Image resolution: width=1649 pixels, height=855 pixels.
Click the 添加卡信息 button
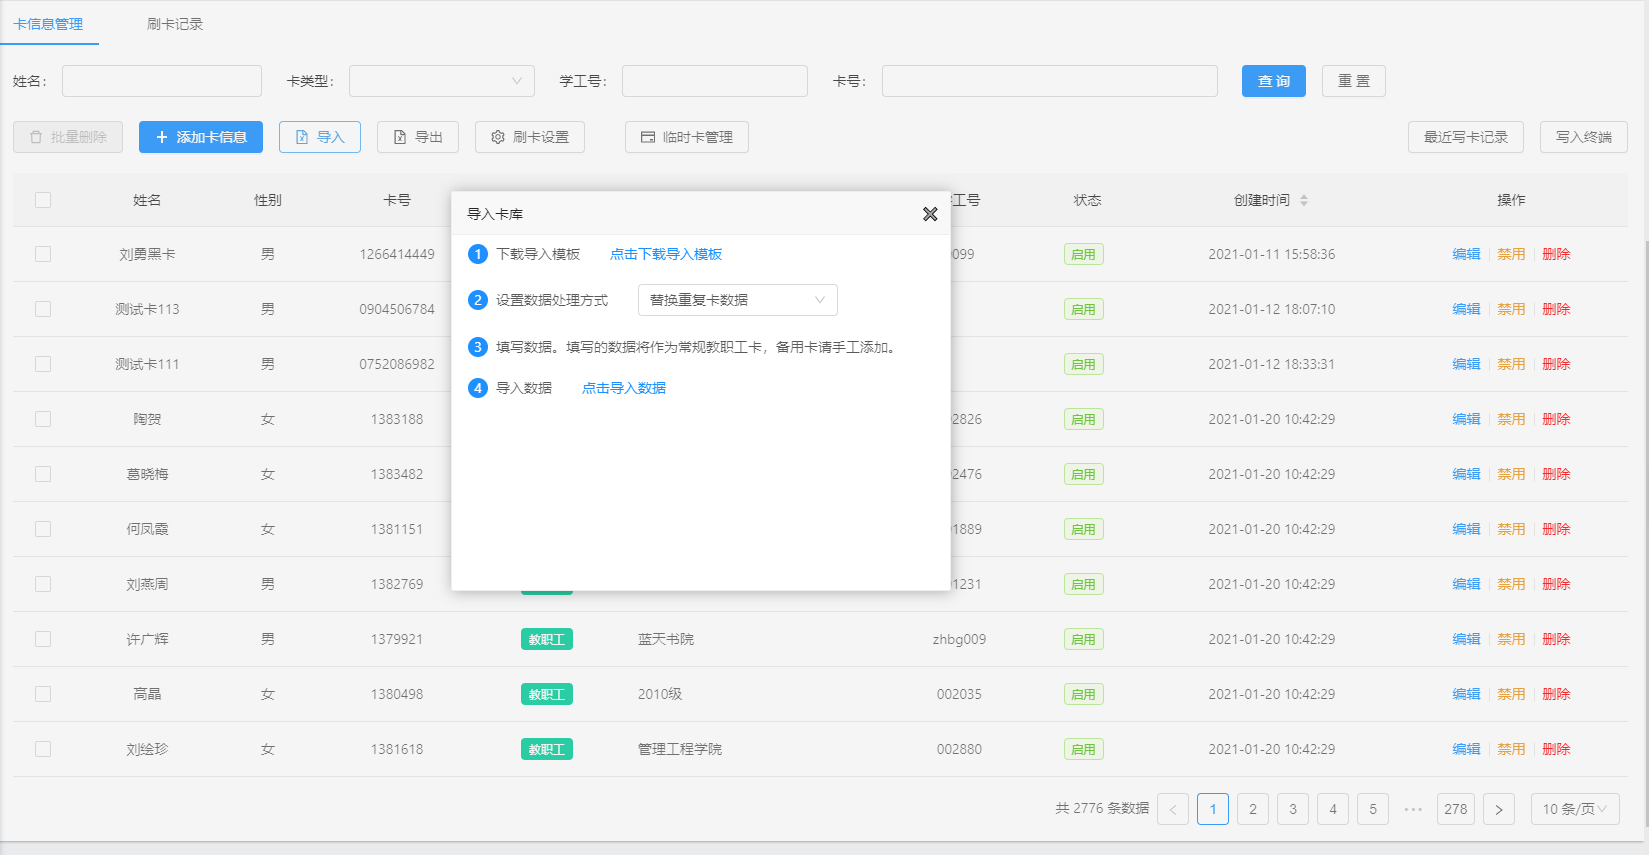click(x=201, y=137)
